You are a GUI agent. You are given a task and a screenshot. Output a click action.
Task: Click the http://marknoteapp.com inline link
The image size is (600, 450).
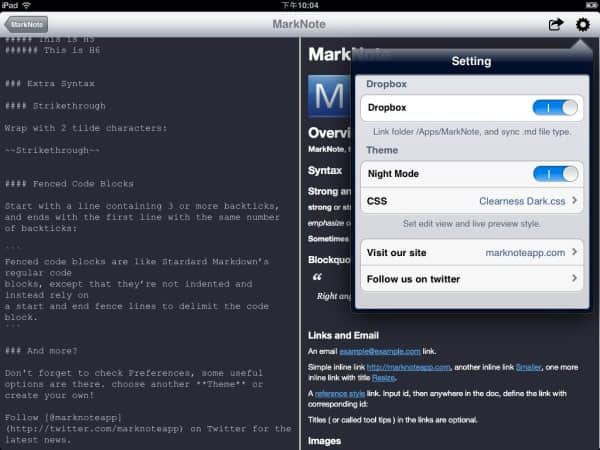coord(408,367)
